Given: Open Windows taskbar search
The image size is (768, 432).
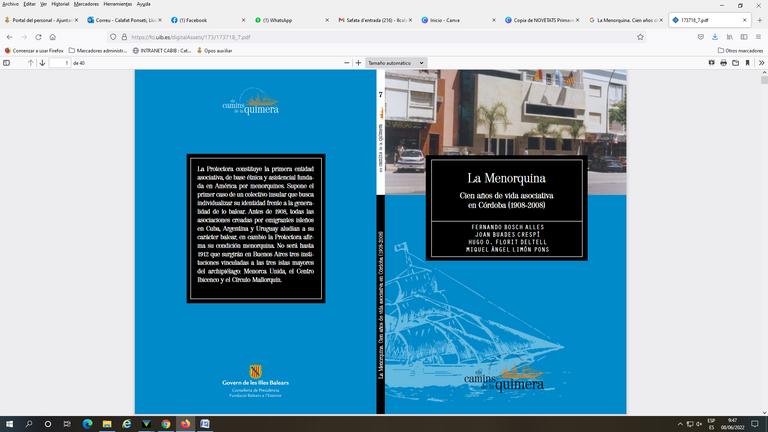Looking at the screenshot, I should pos(28,424).
